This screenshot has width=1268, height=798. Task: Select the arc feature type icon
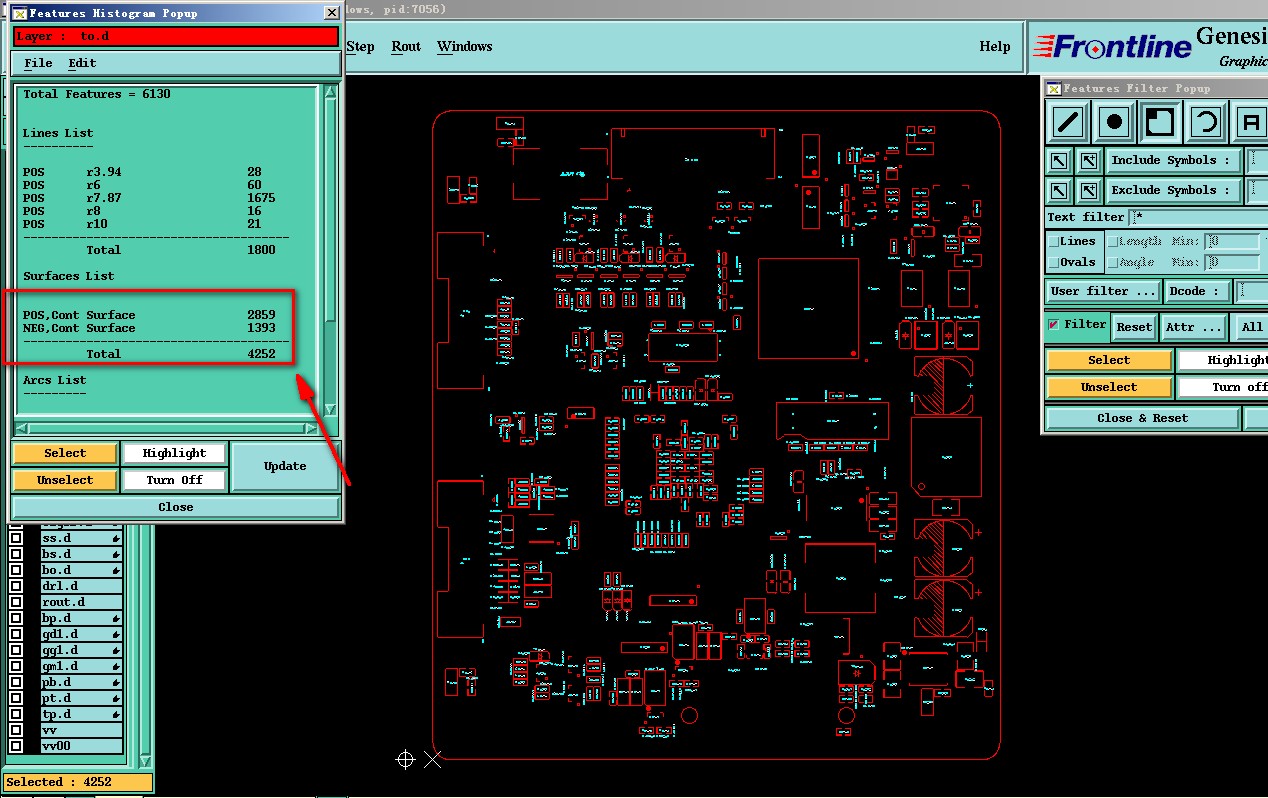1206,123
